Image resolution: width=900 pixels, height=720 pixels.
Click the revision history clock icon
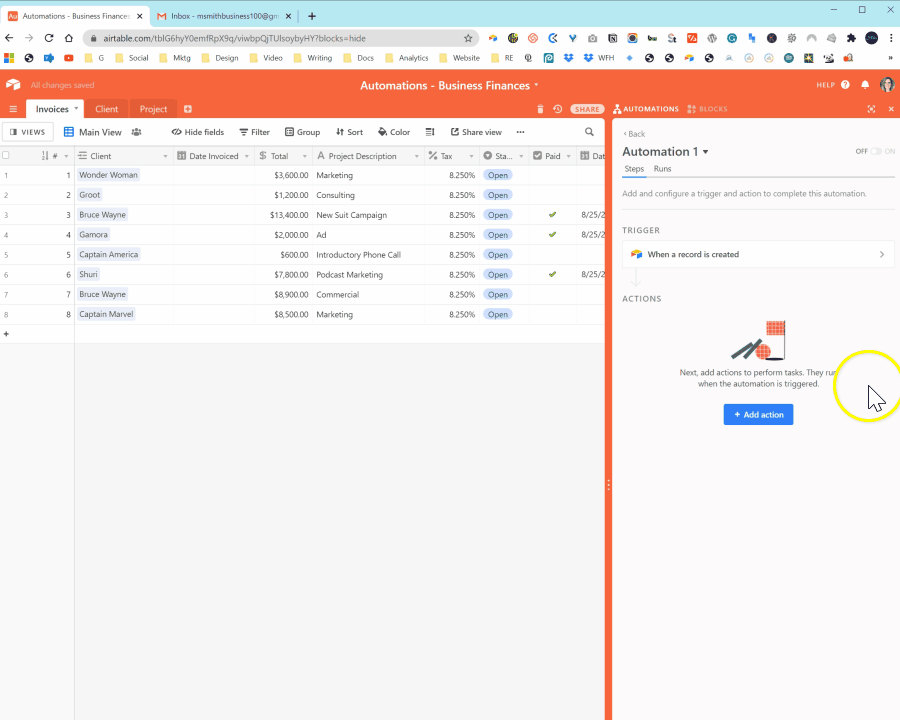coord(557,108)
